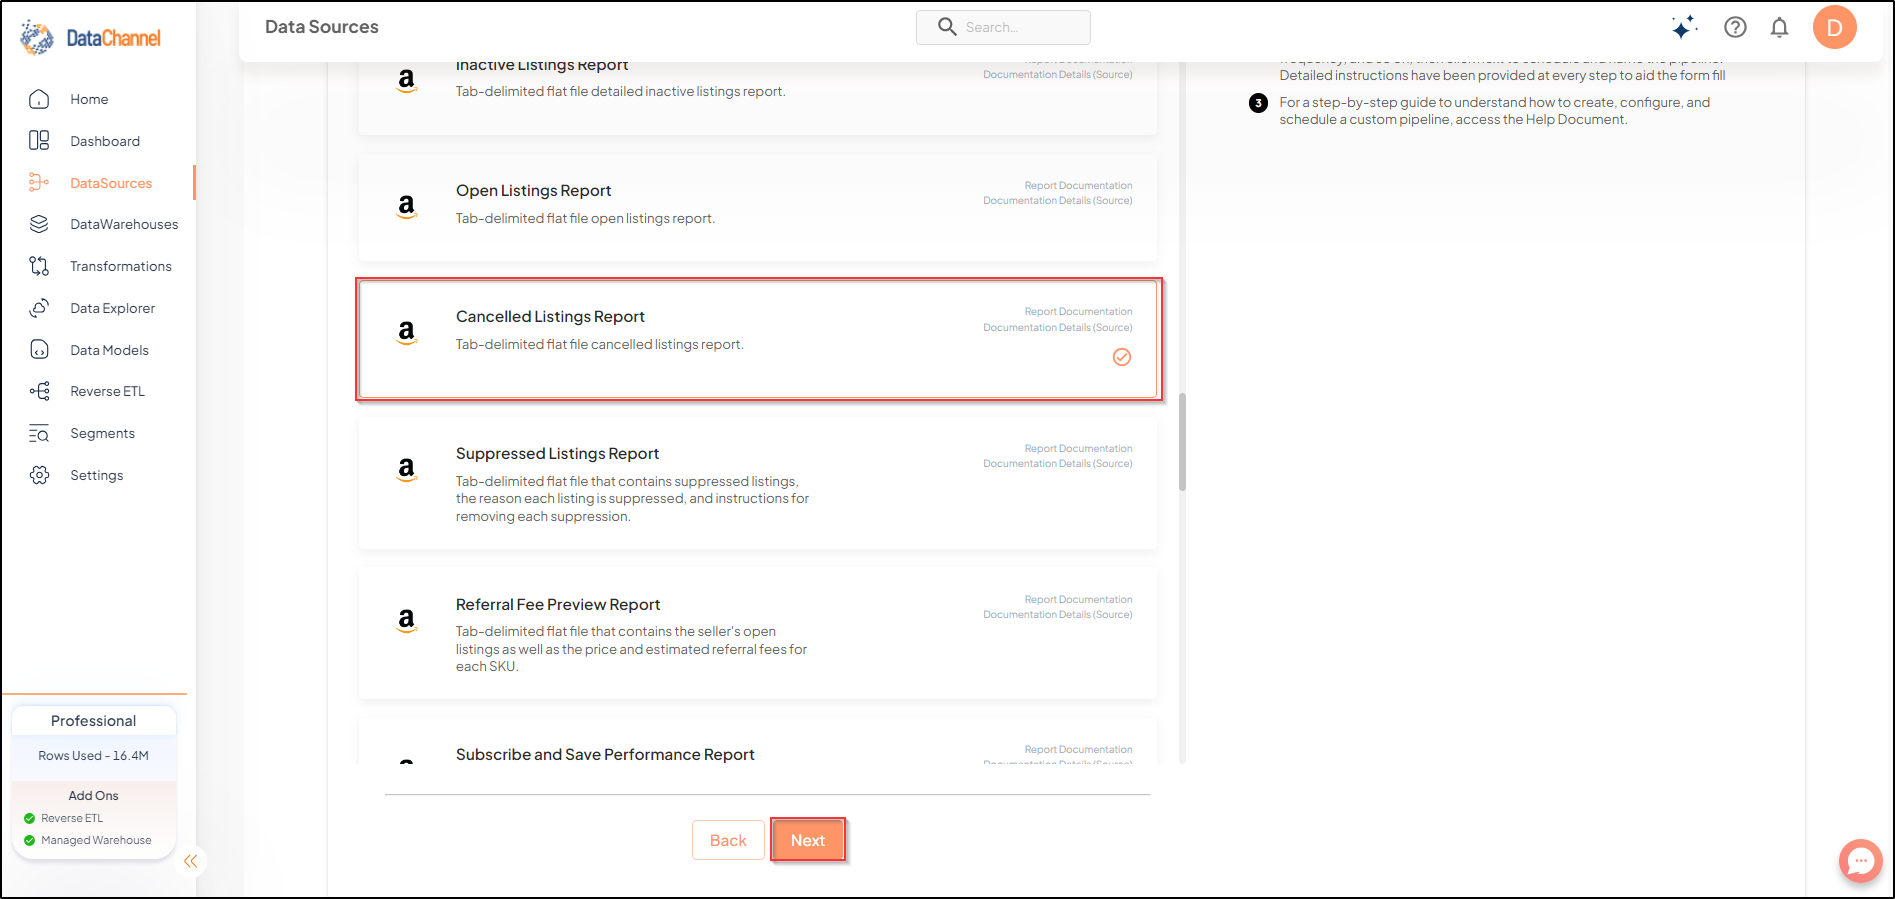Viewport: 1895px width, 899px height.
Task: Select the Suppressed Listings Report card title
Action: (557, 454)
